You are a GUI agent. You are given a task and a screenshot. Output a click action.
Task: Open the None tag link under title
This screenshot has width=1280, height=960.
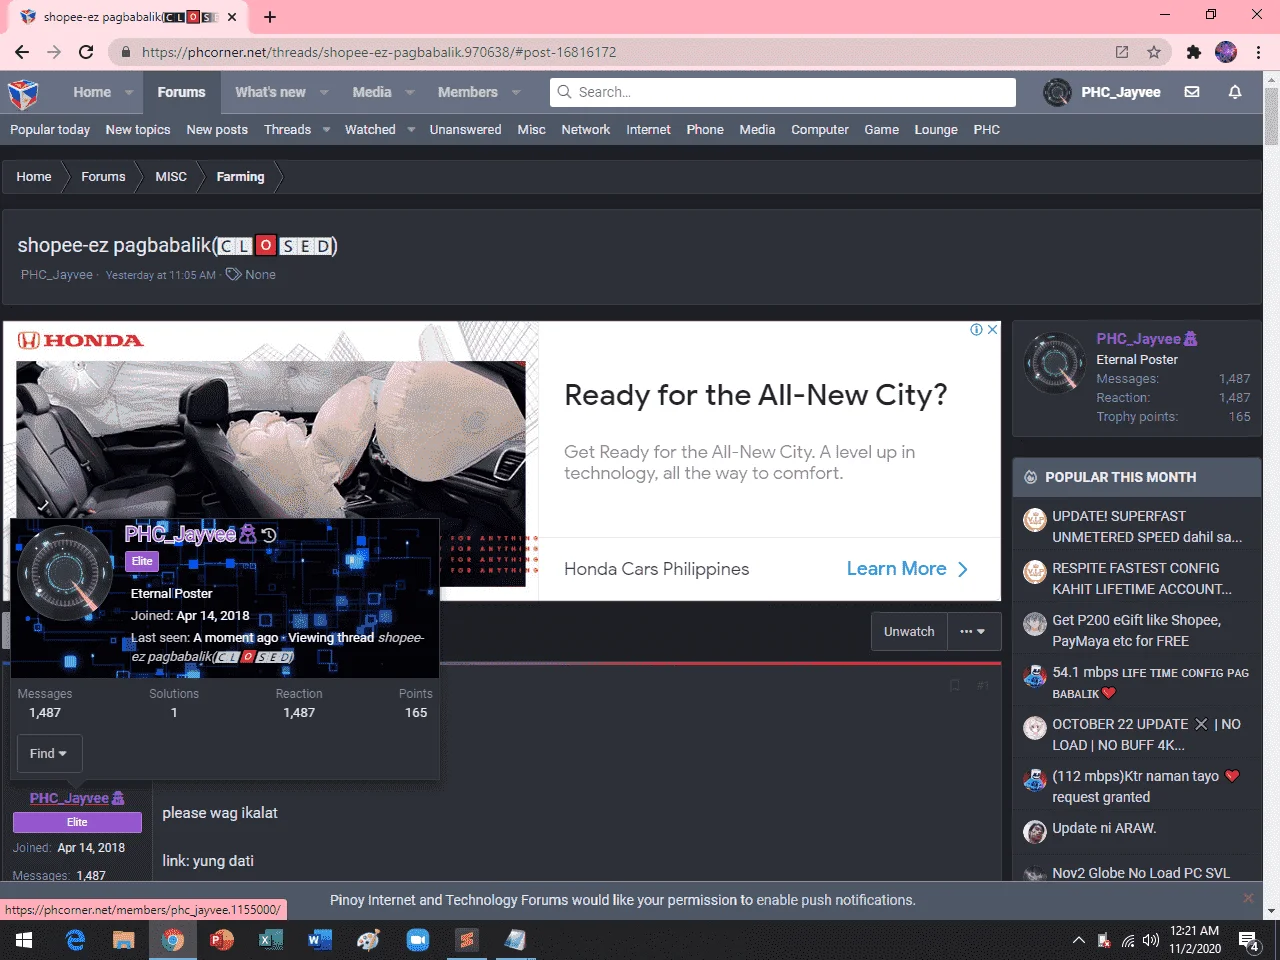pos(260,275)
